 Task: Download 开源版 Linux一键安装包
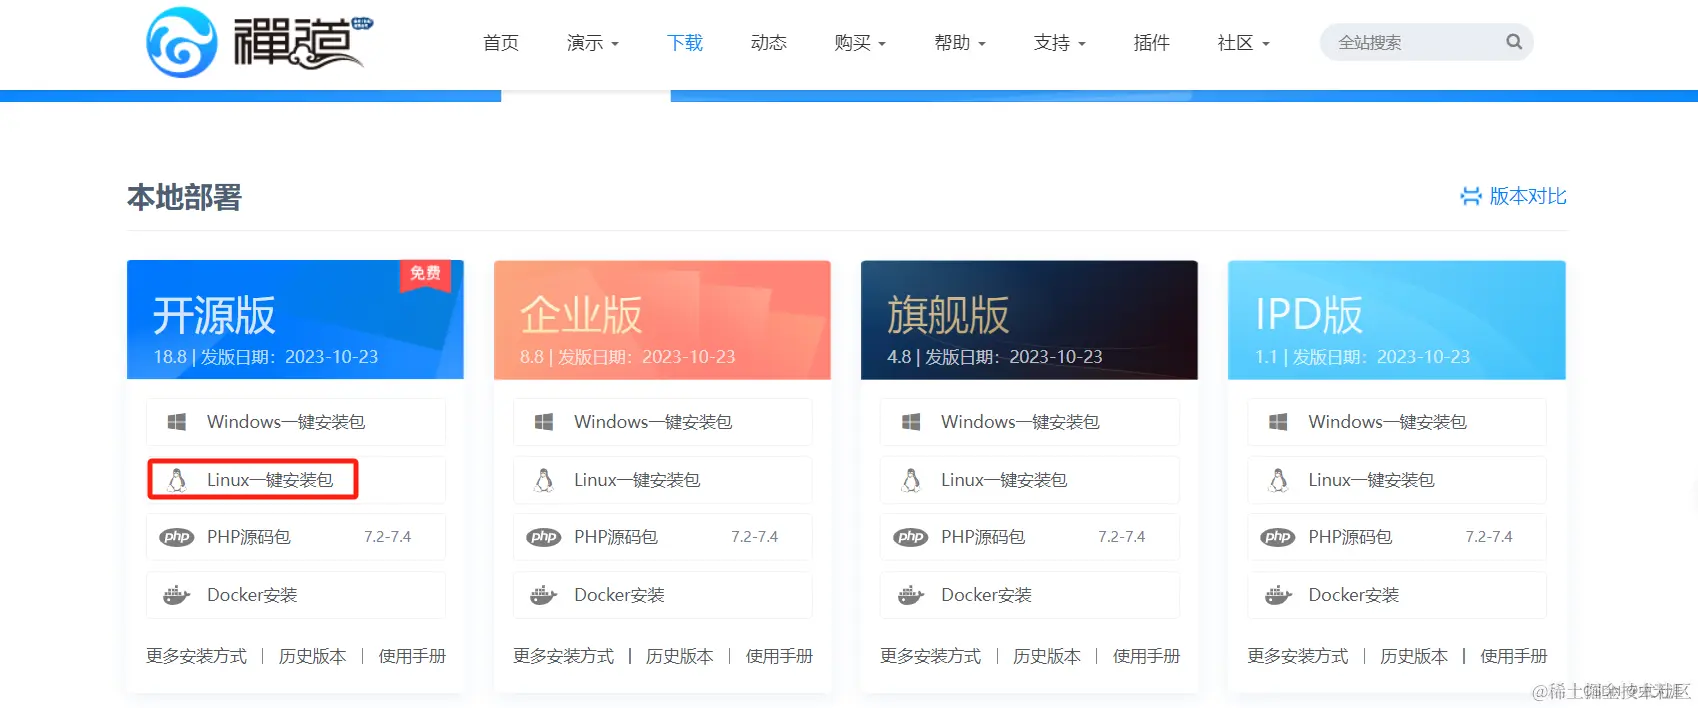point(296,480)
